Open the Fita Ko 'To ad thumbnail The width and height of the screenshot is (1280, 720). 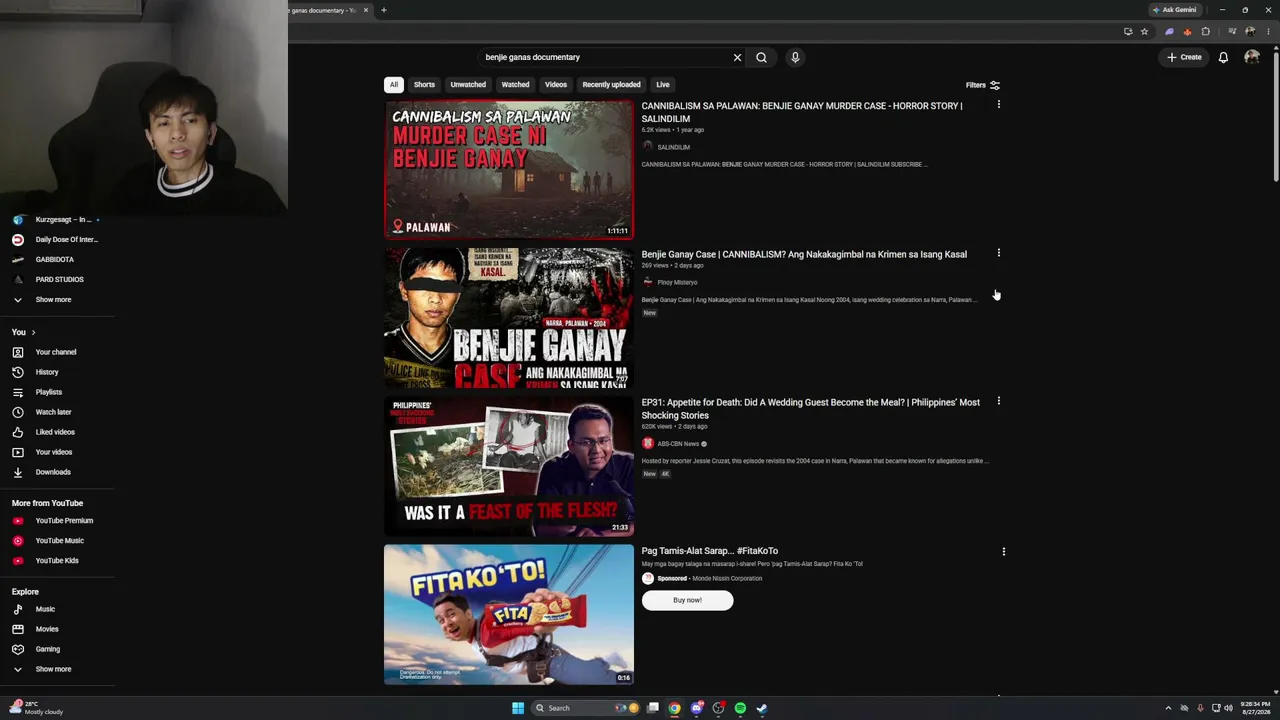tap(509, 614)
